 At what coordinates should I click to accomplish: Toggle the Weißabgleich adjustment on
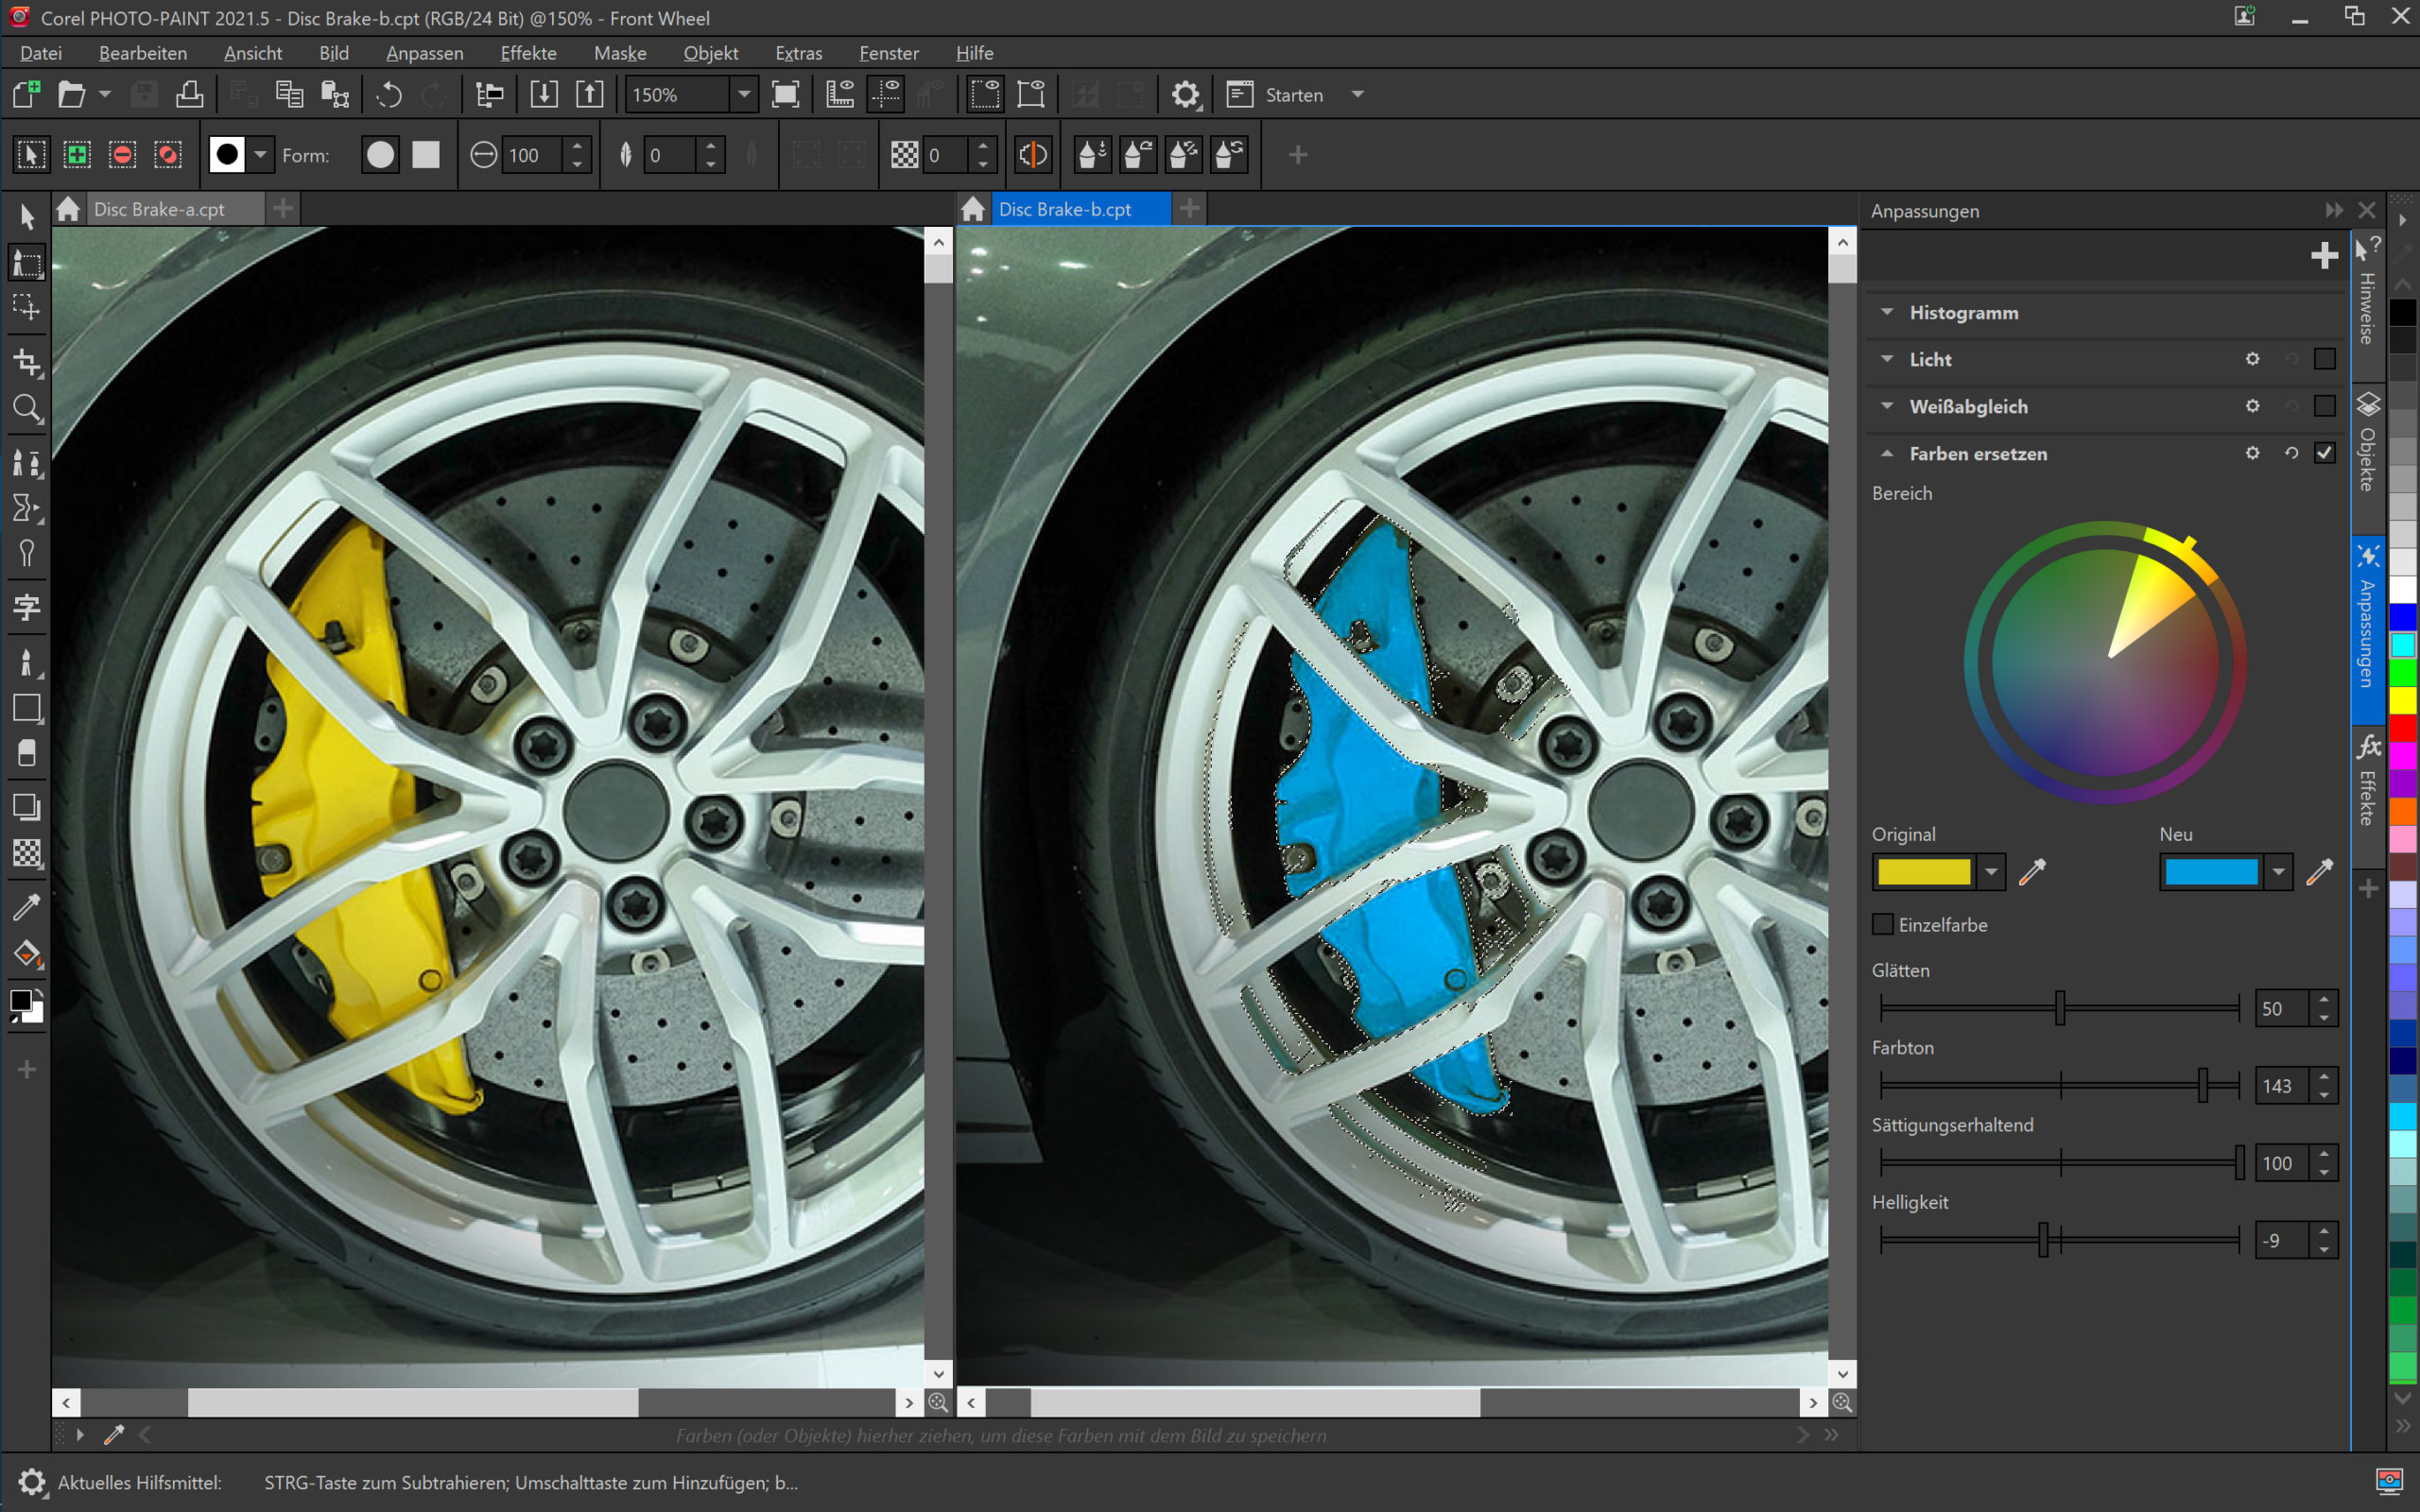2327,407
